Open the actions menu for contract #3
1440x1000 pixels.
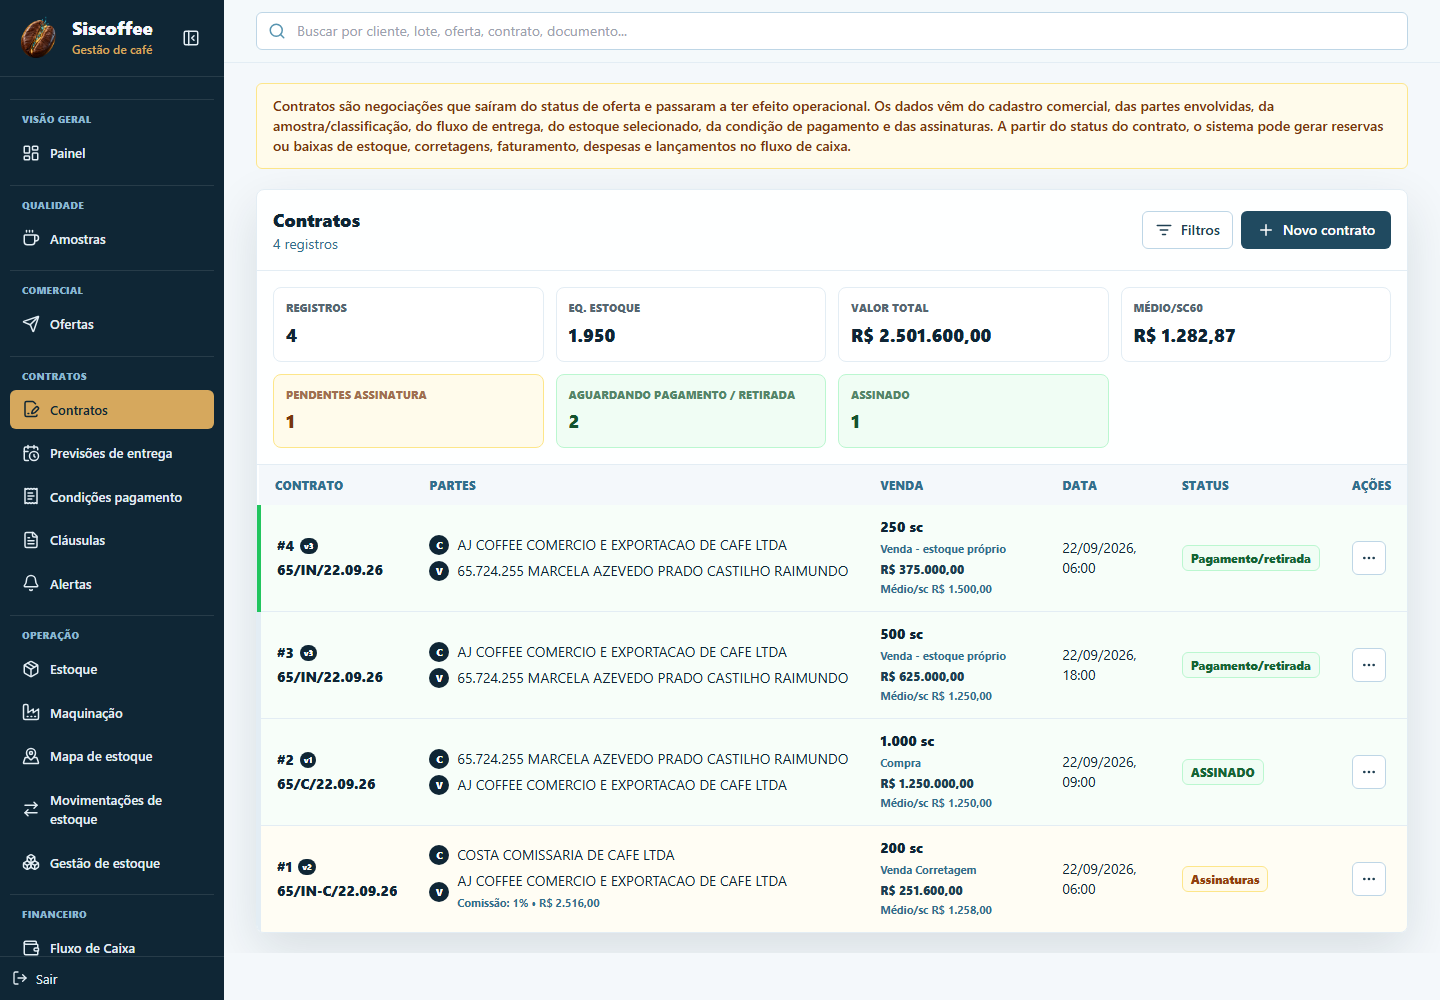(x=1369, y=665)
